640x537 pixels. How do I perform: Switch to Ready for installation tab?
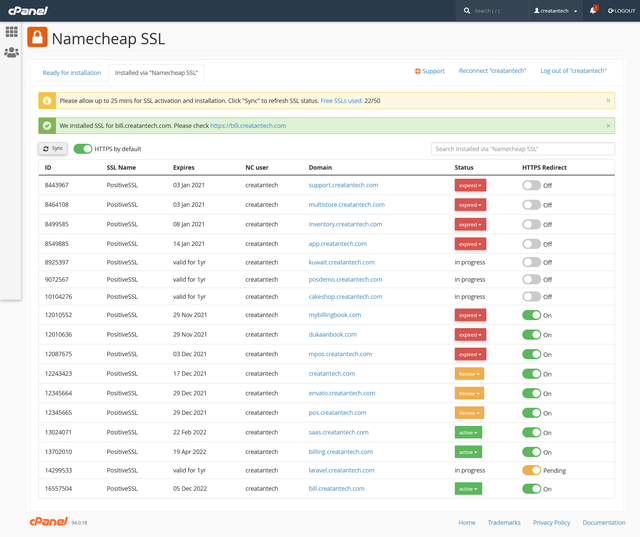(72, 73)
